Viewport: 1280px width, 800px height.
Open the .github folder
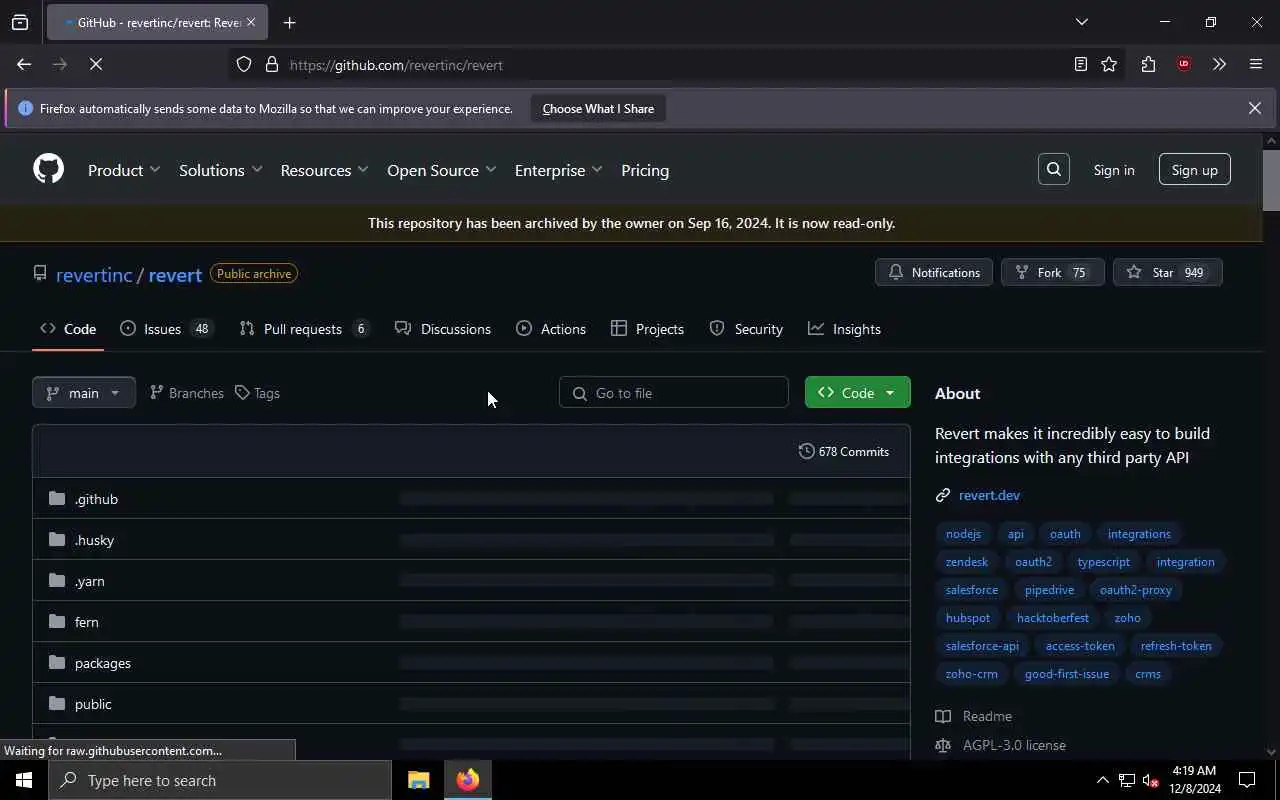96,499
